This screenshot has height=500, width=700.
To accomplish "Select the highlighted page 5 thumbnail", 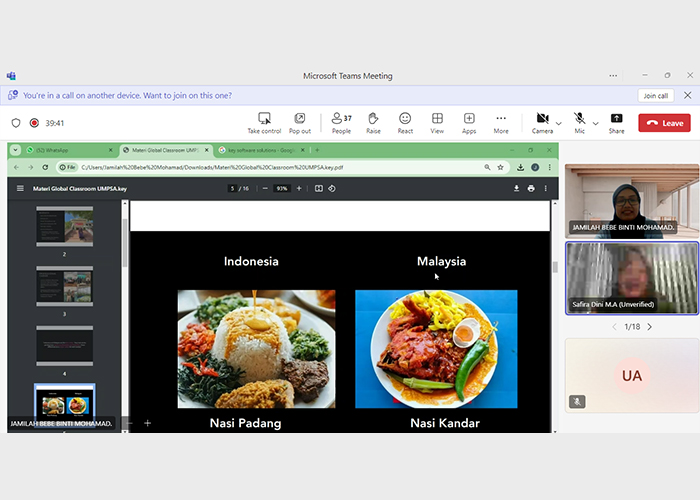I will point(65,405).
